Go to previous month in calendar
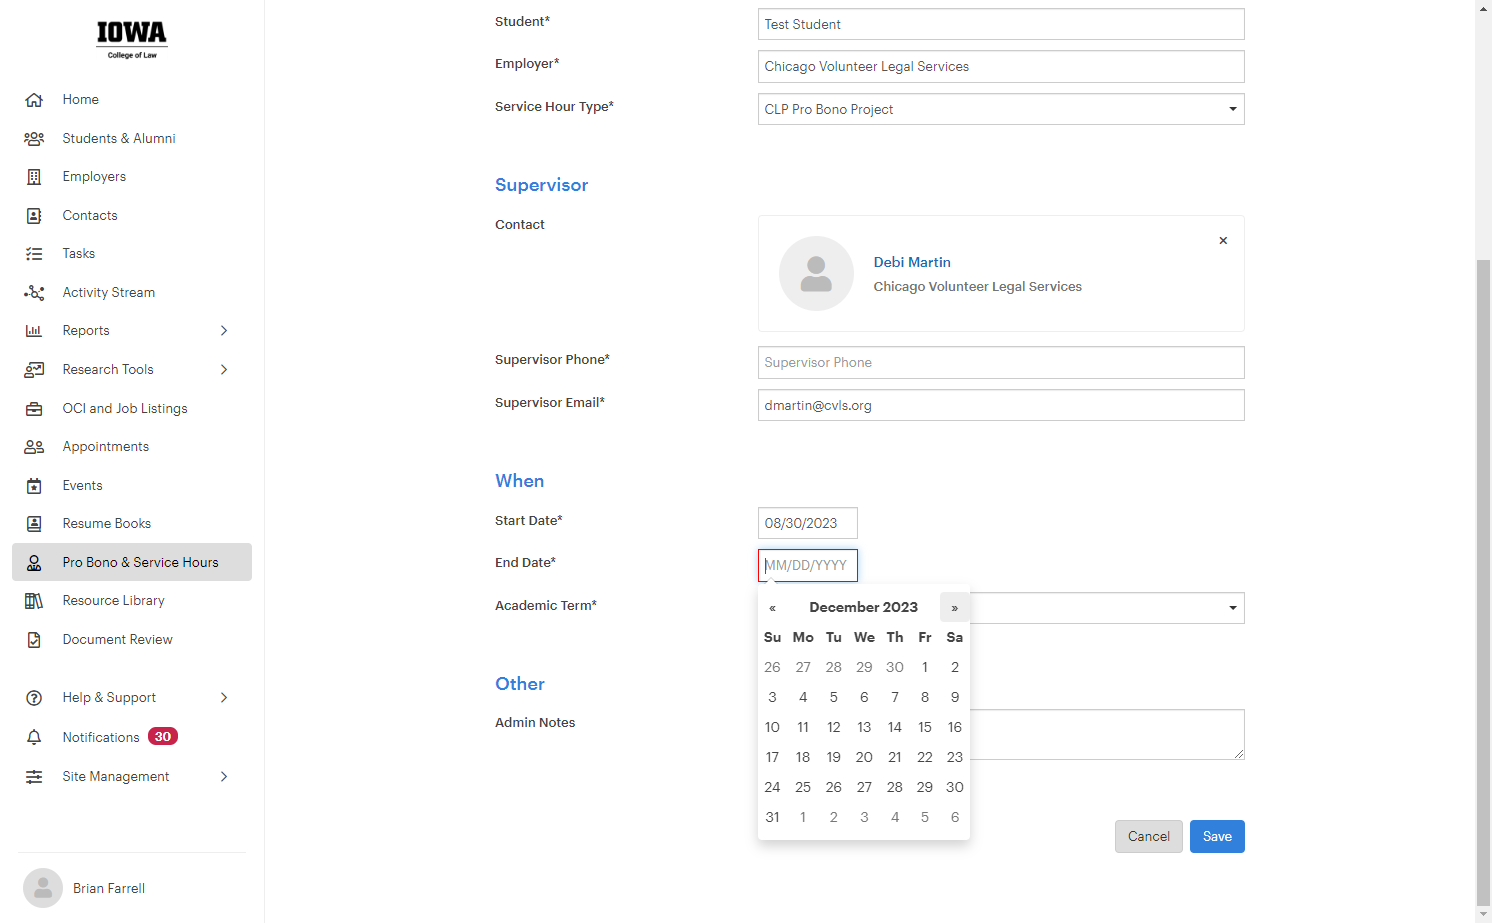This screenshot has width=1492, height=923. 773,608
